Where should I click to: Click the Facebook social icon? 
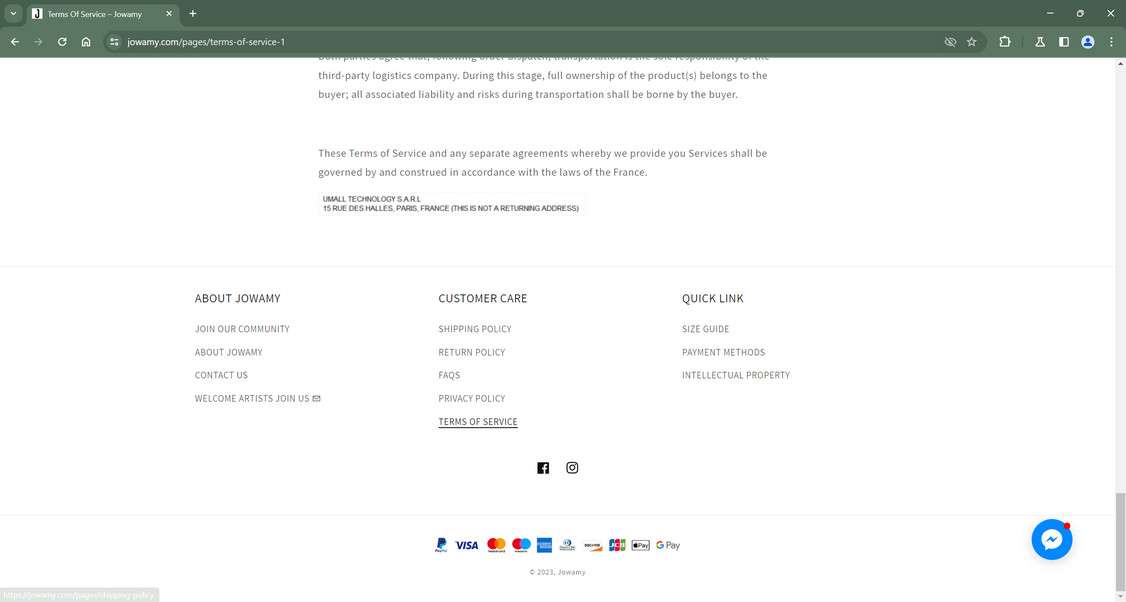tap(543, 467)
